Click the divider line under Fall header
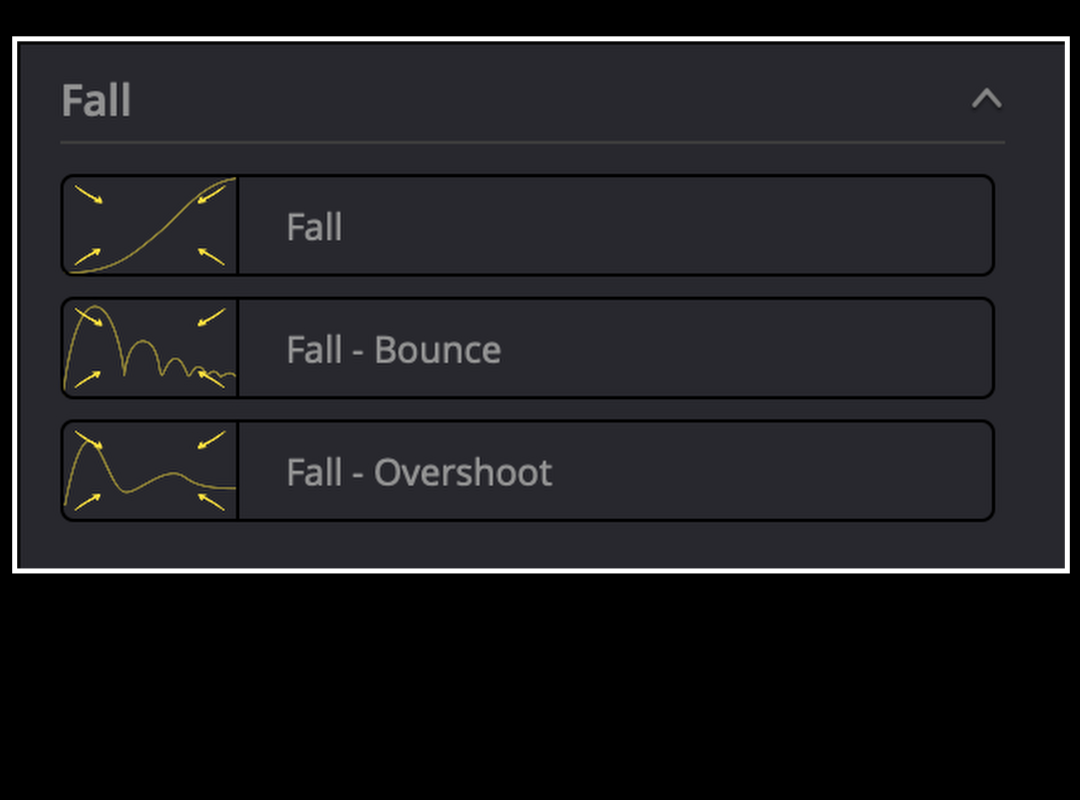1080x800 pixels. click(x=532, y=143)
